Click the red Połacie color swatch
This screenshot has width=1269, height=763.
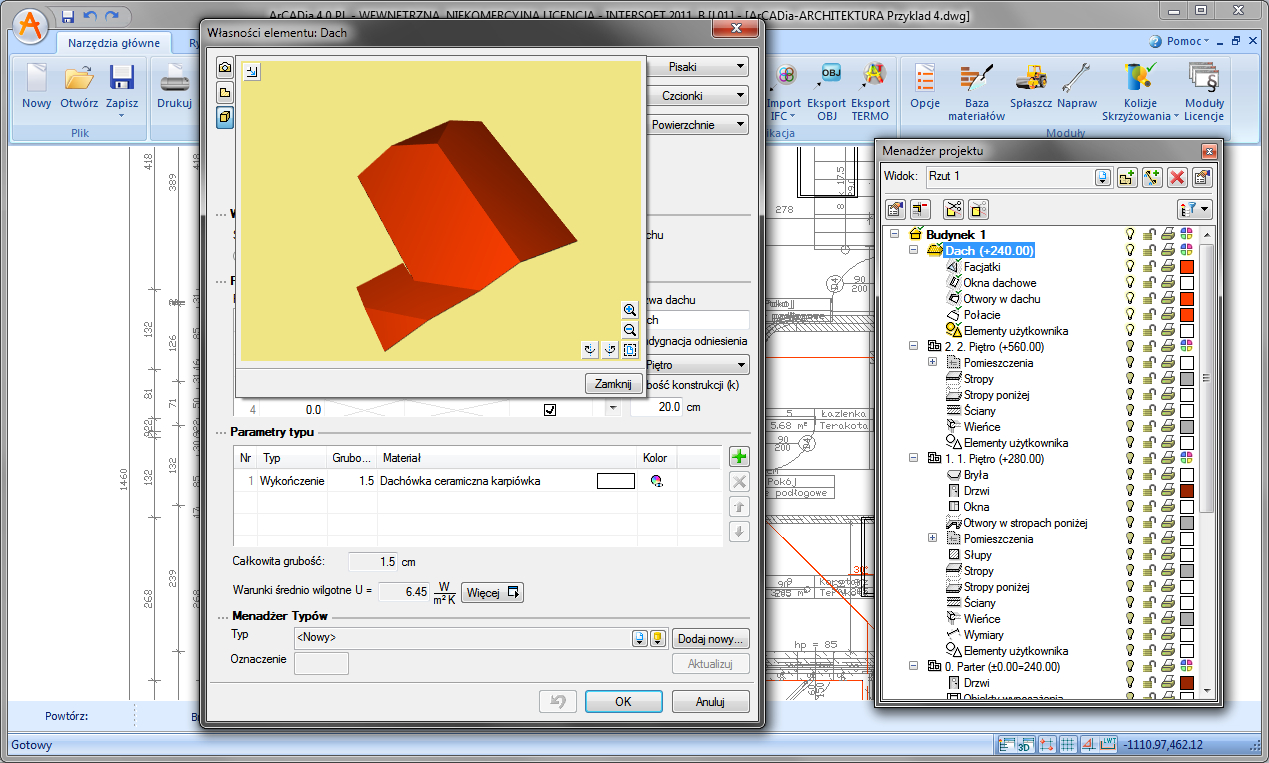click(x=1187, y=315)
